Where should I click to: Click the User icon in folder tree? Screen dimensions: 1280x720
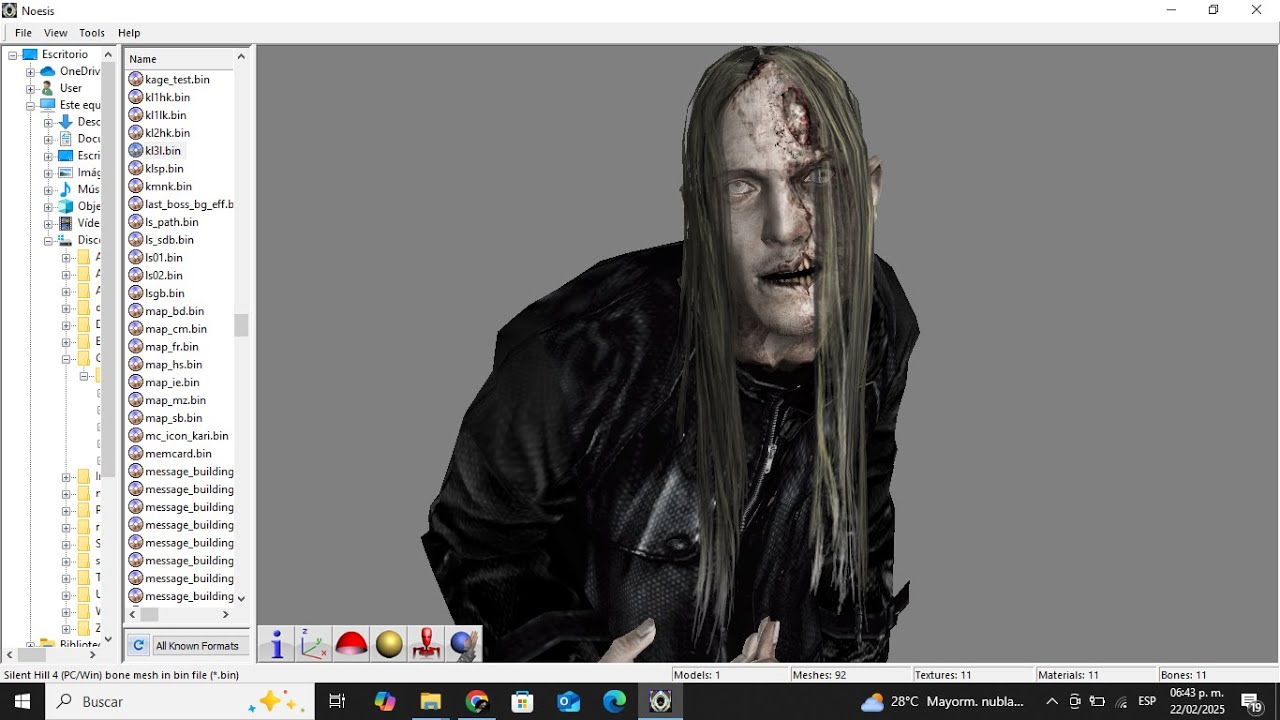47,88
